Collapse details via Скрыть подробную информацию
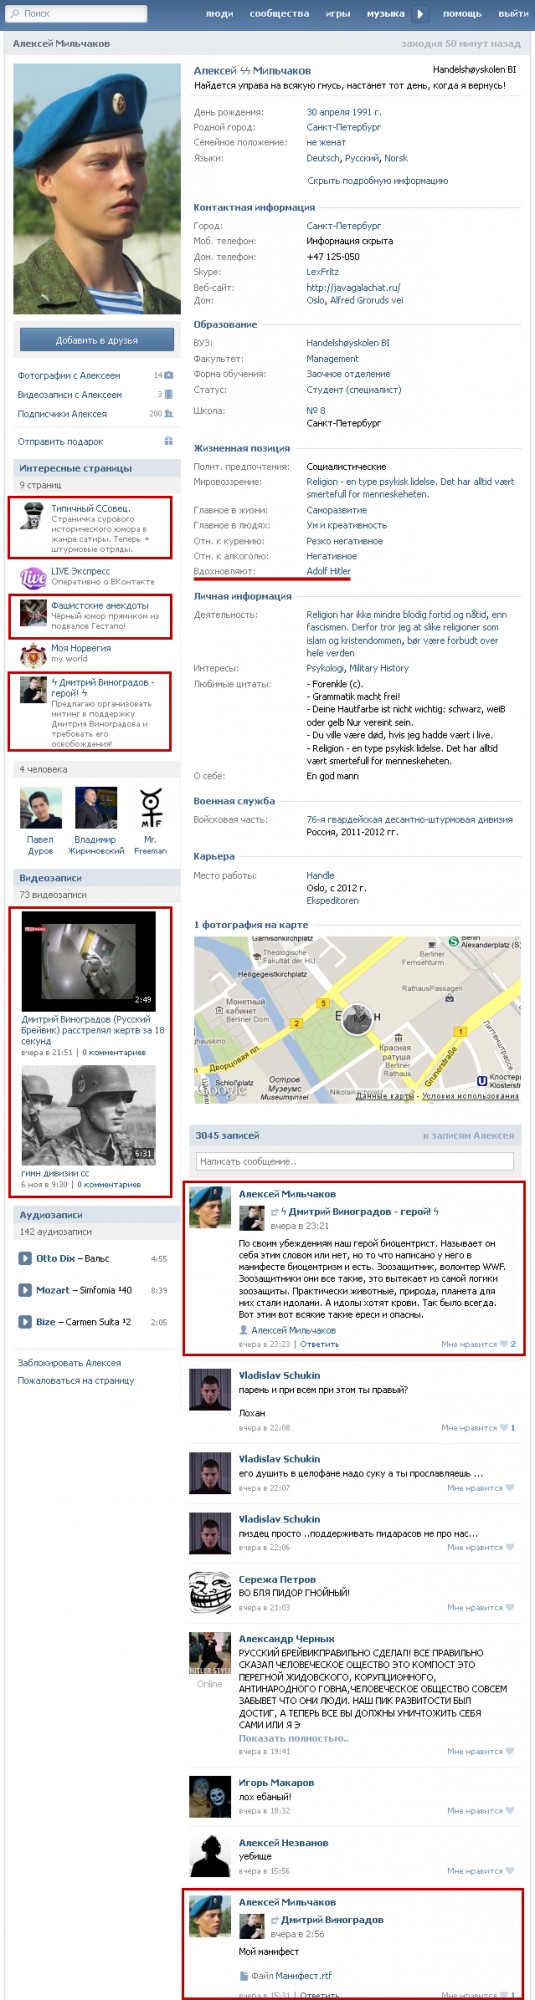The image size is (535, 2000). point(377,181)
